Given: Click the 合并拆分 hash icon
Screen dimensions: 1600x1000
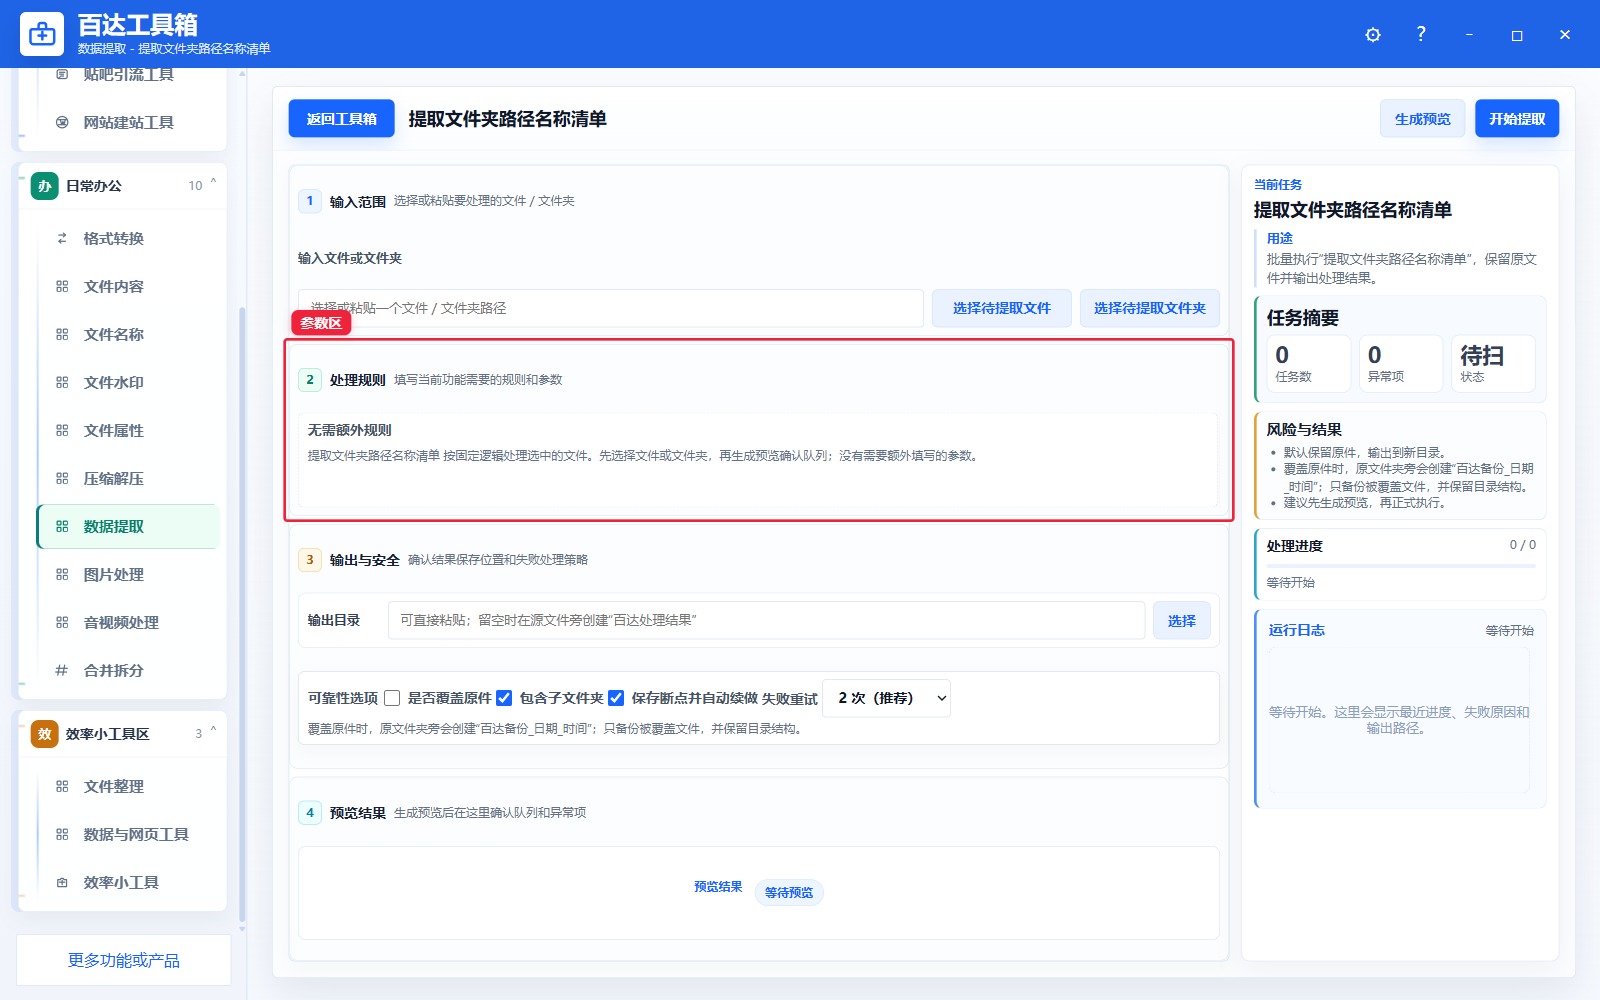Looking at the screenshot, I should [x=62, y=670].
